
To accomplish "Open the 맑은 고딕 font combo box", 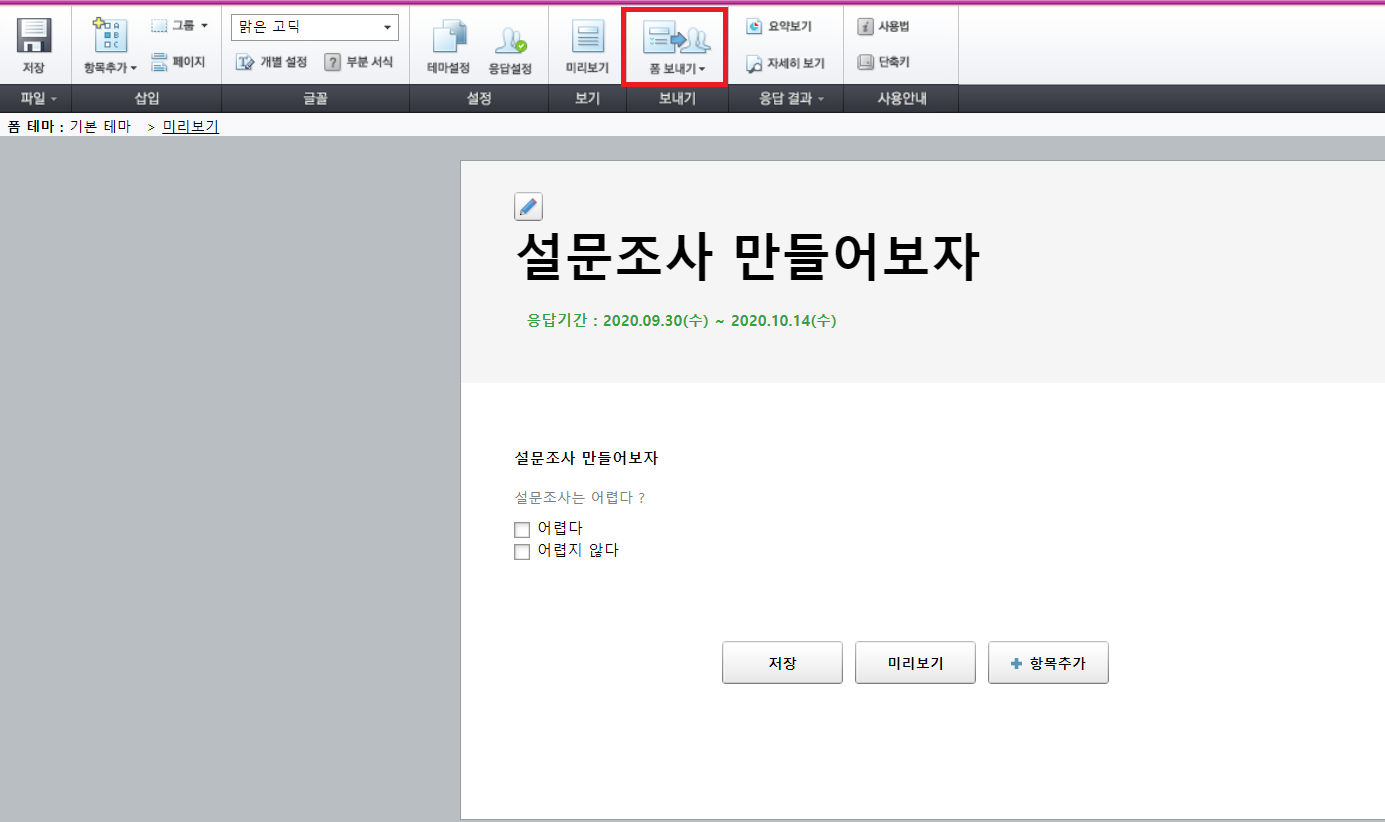I will click(314, 27).
